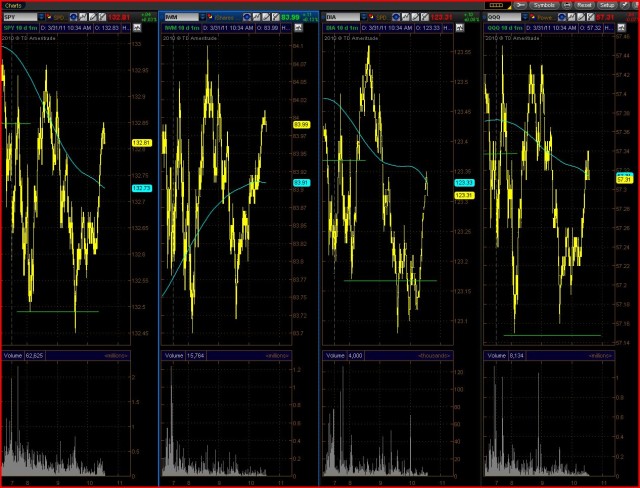
Task: Select the pencil drawing icon in SPY toolbar
Action: pyautogui.click(x=93, y=17)
